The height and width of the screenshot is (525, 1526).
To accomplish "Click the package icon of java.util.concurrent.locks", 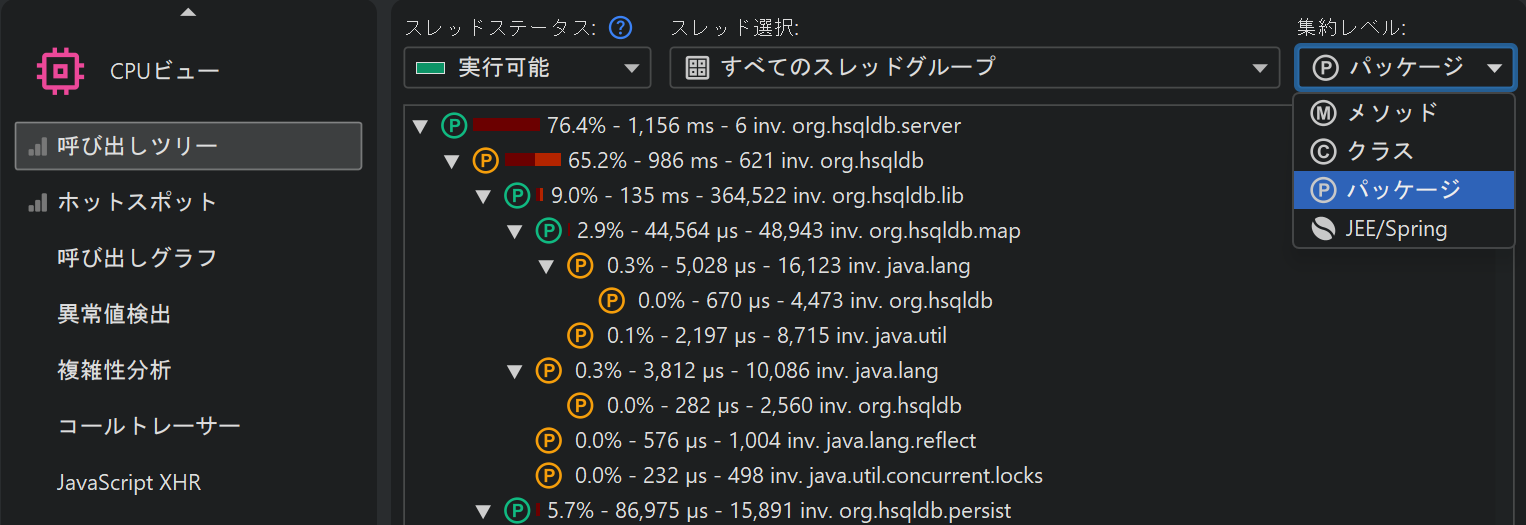I will [548, 476].
